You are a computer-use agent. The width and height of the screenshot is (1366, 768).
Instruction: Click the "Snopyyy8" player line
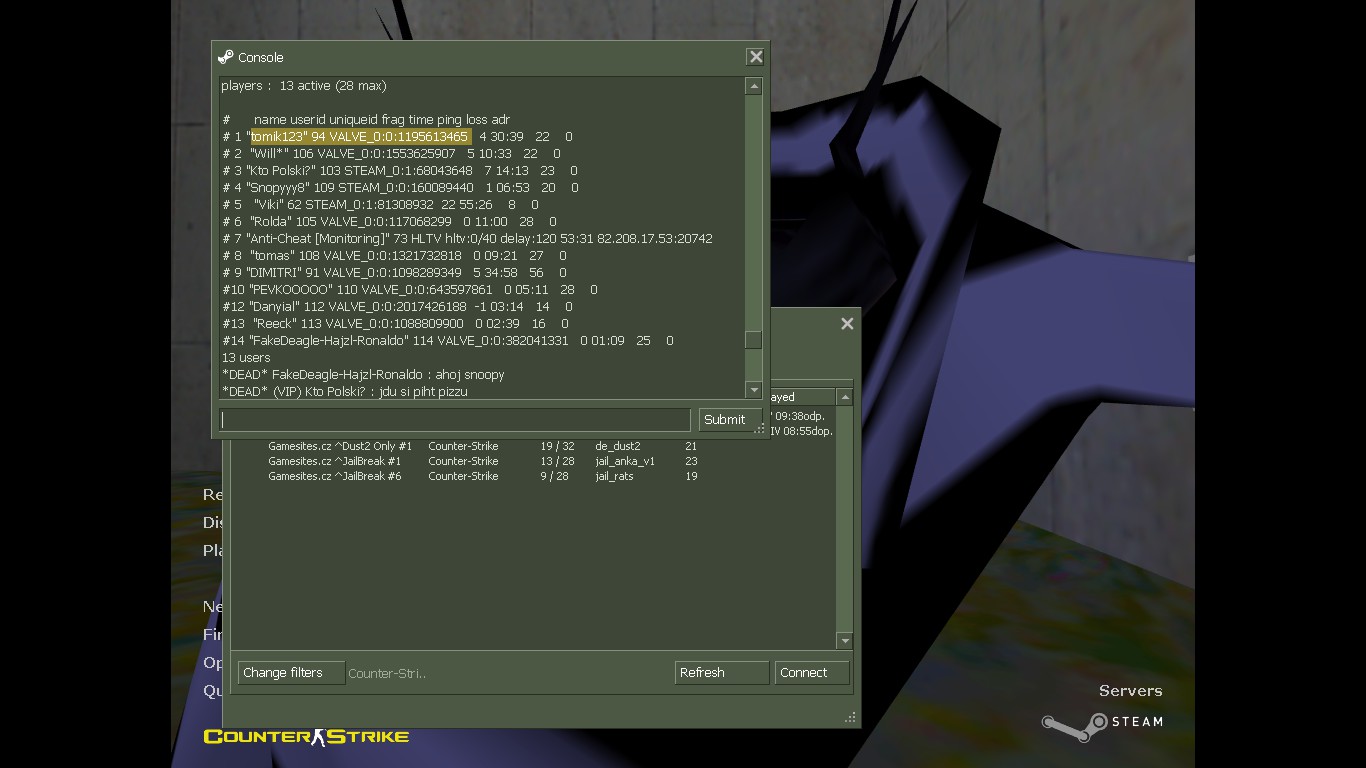coord(400,187)
